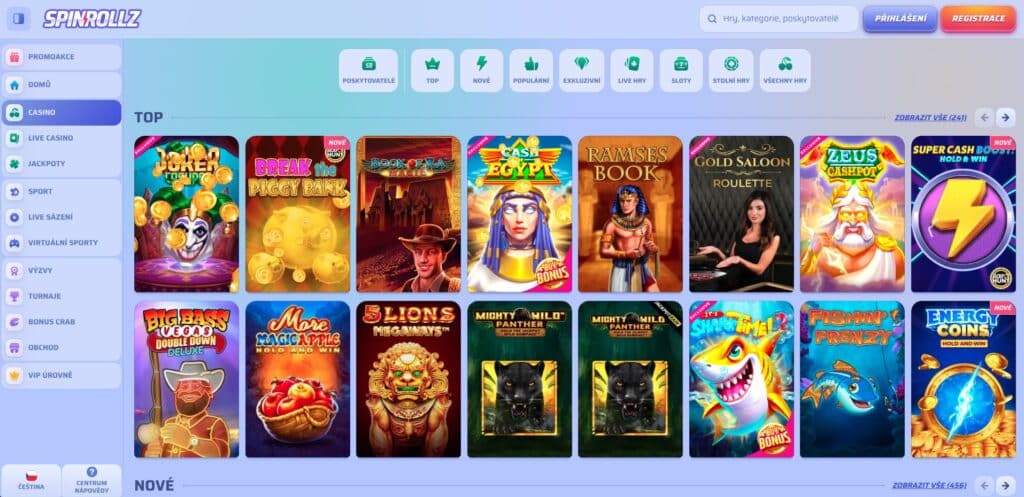Image resolution: width=1024 pixels, height=497 pixels.
Task: Click the Registrace button
Action: coord(978,19)
